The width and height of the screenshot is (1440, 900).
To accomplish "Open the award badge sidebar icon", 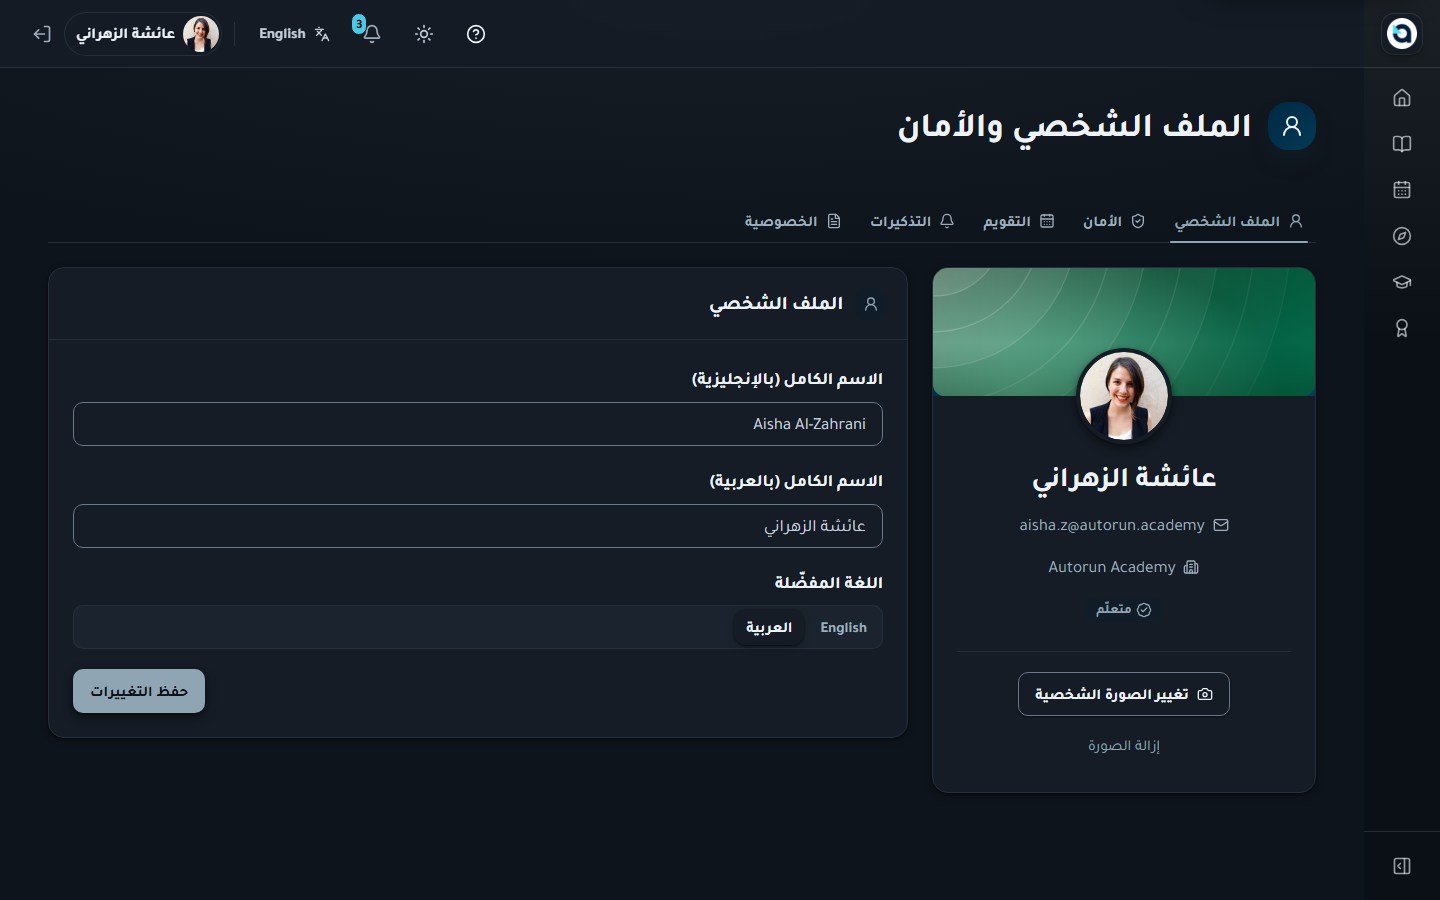I will [1401, 328].
